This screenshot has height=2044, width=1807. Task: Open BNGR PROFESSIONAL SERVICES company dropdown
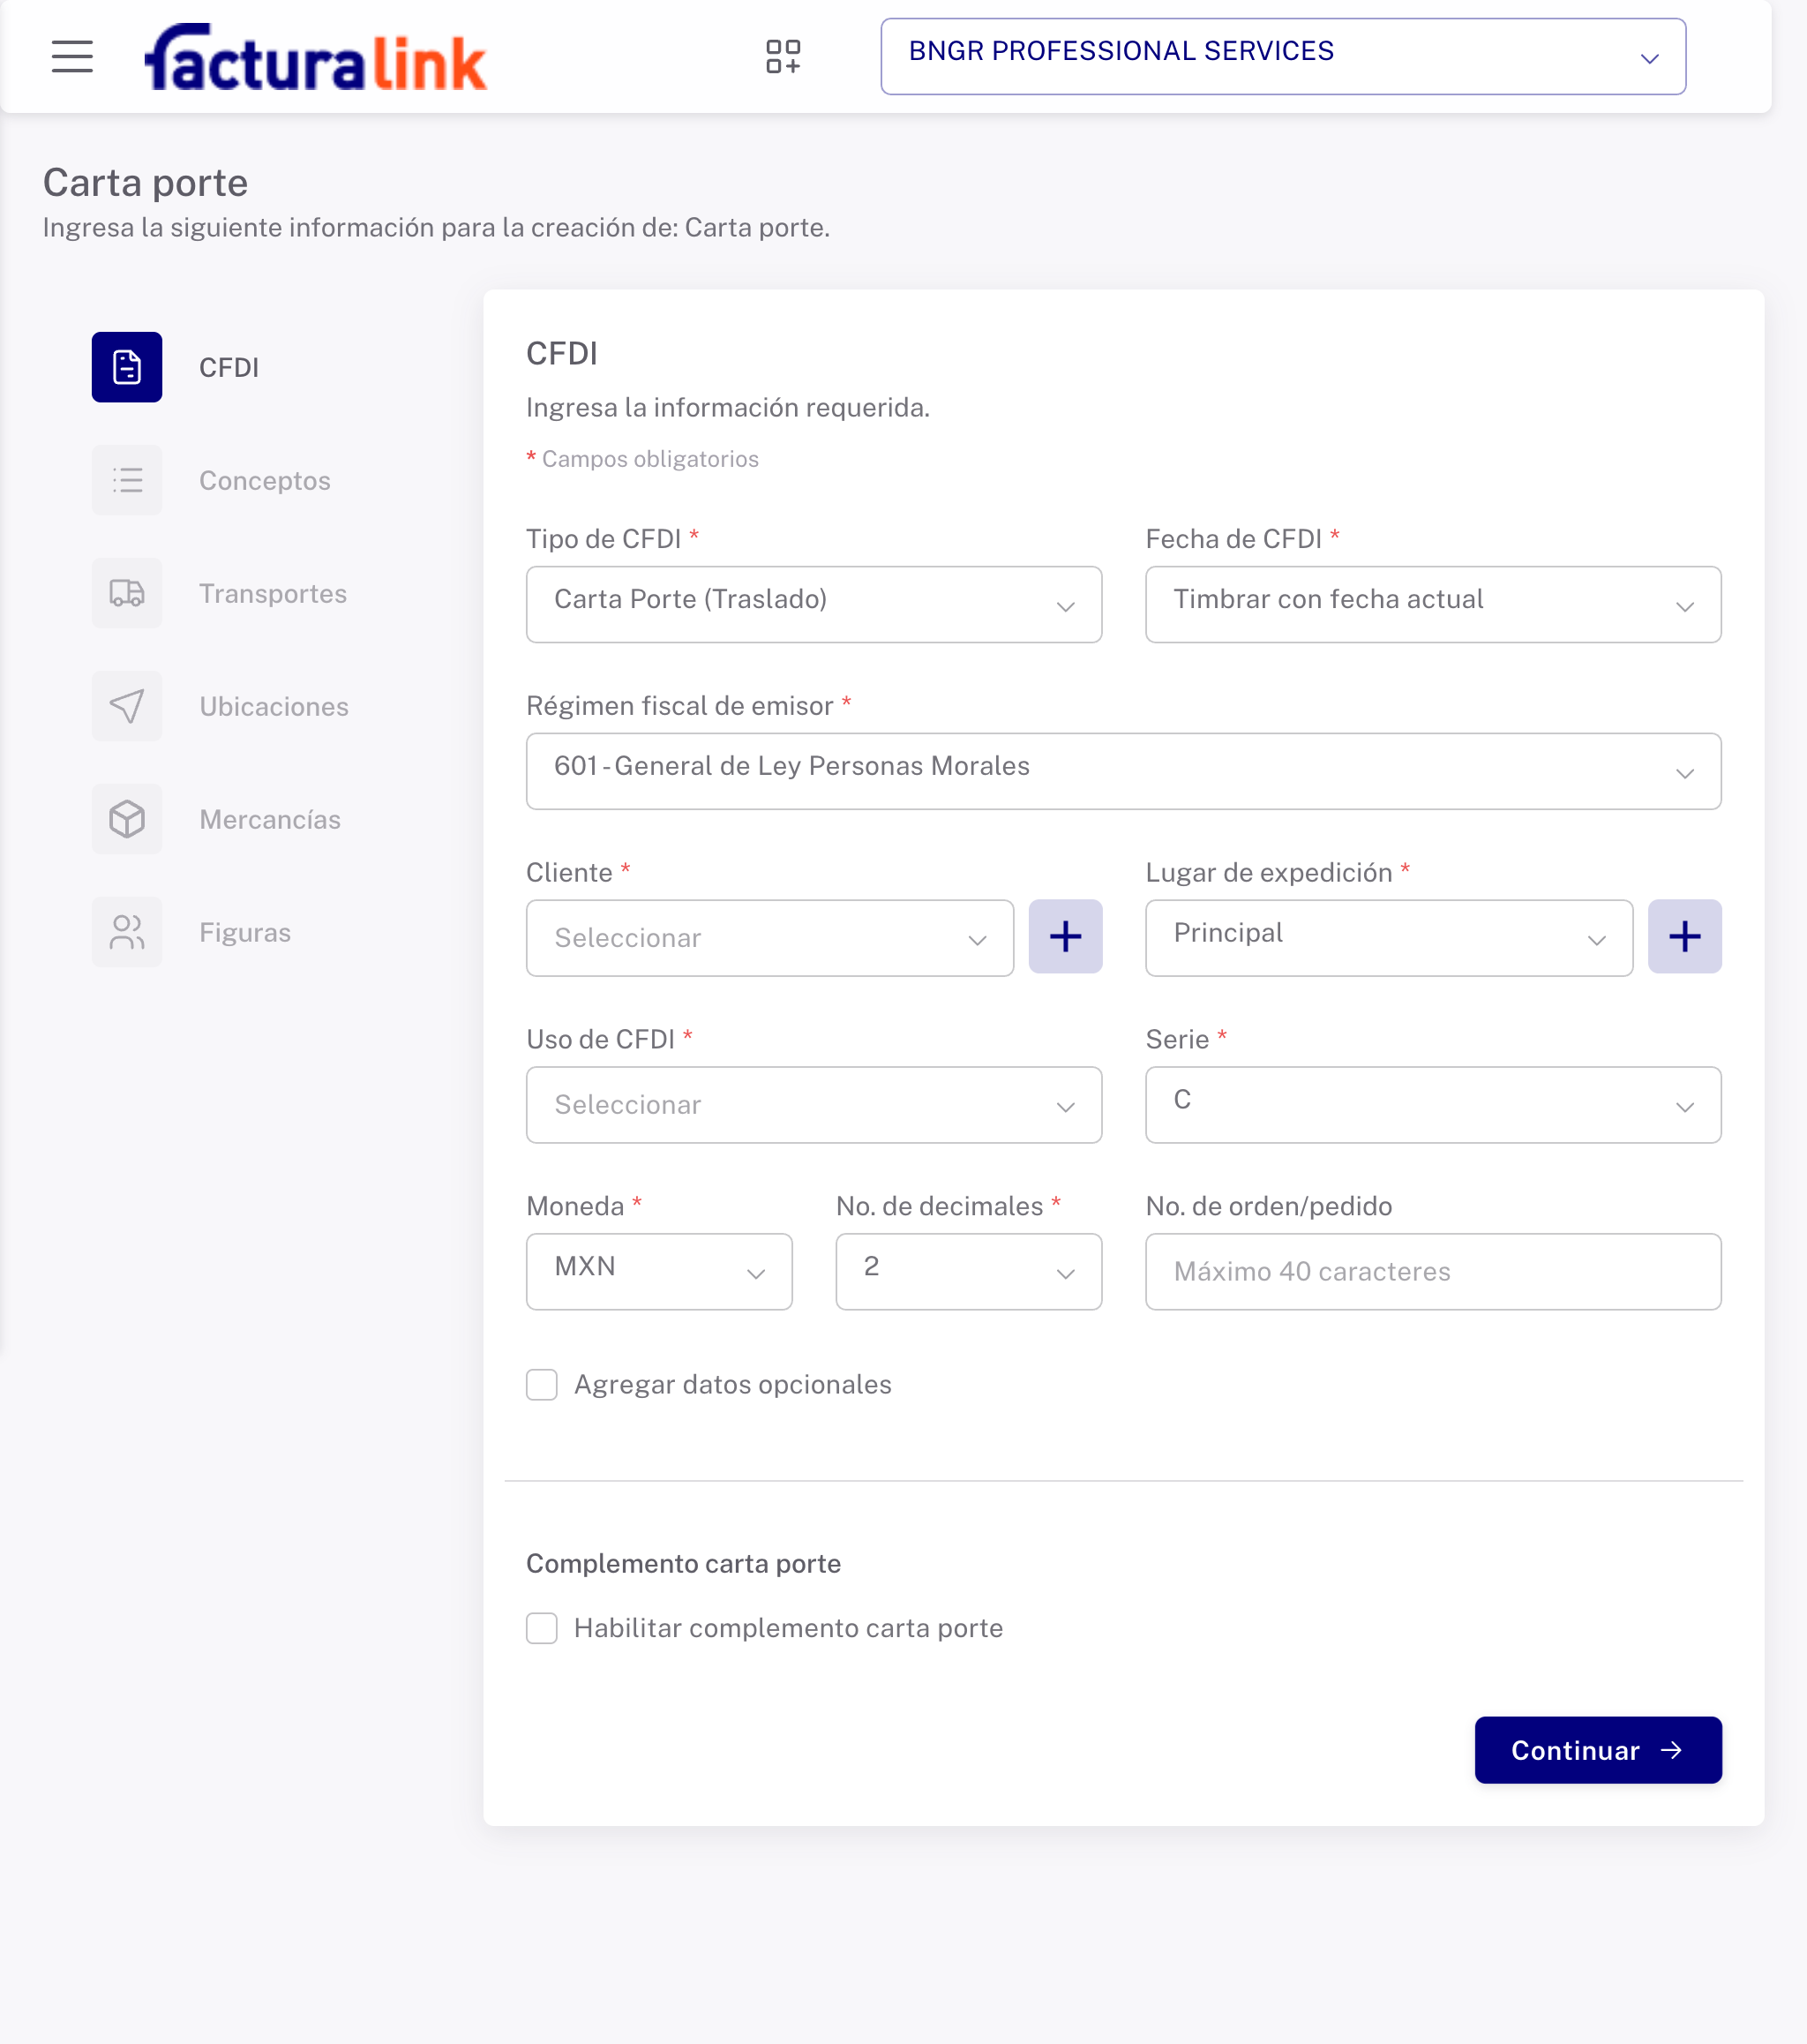1282,57
